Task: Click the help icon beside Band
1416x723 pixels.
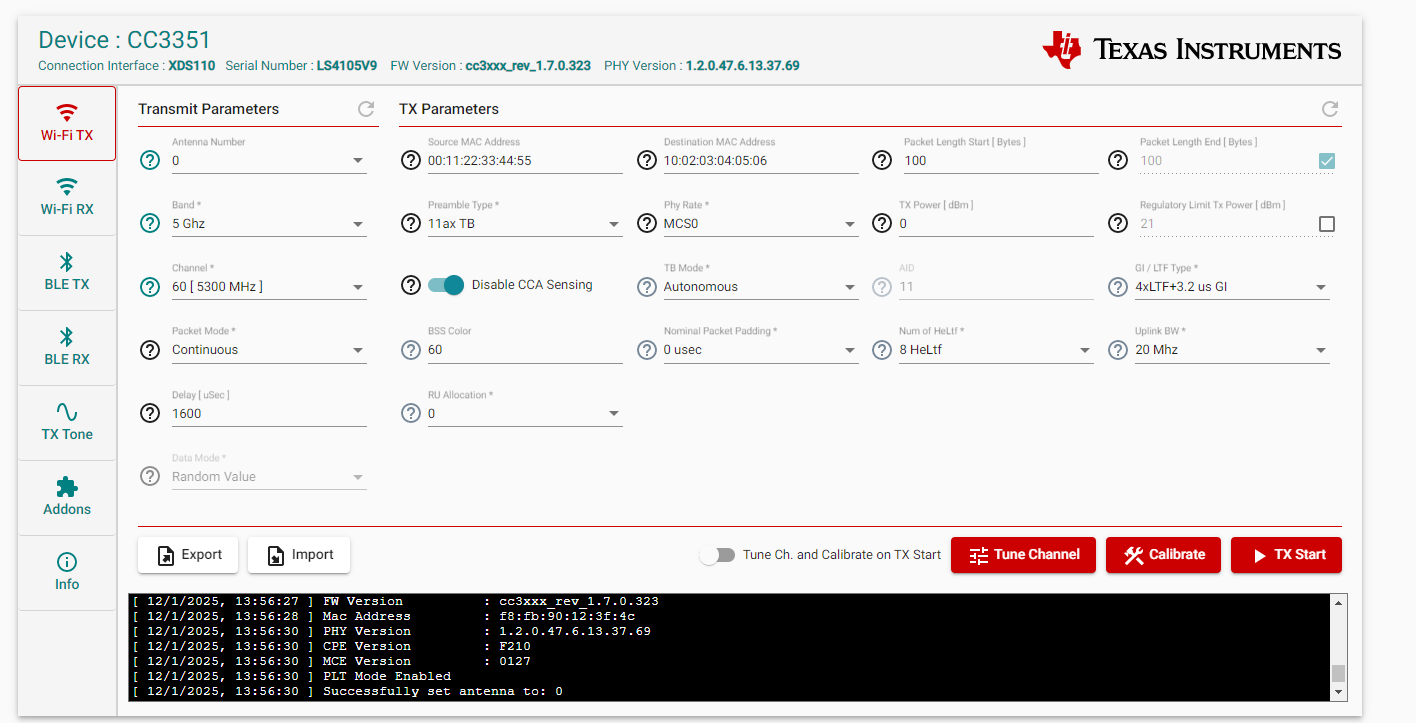Action: point(150,223)
